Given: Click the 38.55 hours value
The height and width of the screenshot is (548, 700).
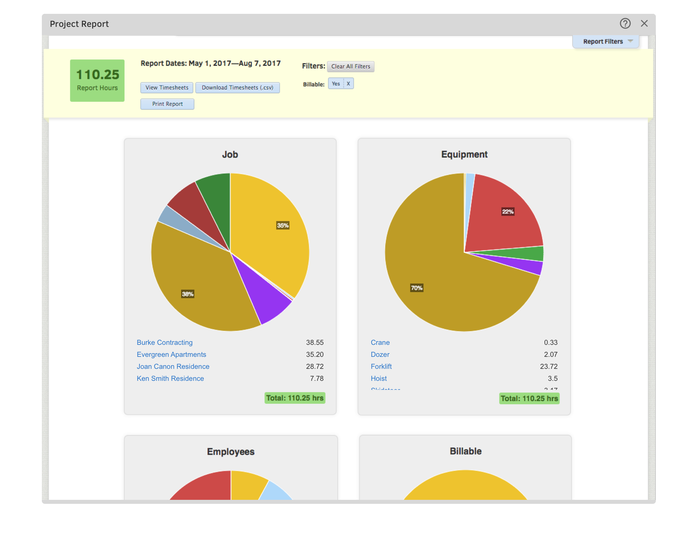Looking at the screenshot, I should (315, 342).
